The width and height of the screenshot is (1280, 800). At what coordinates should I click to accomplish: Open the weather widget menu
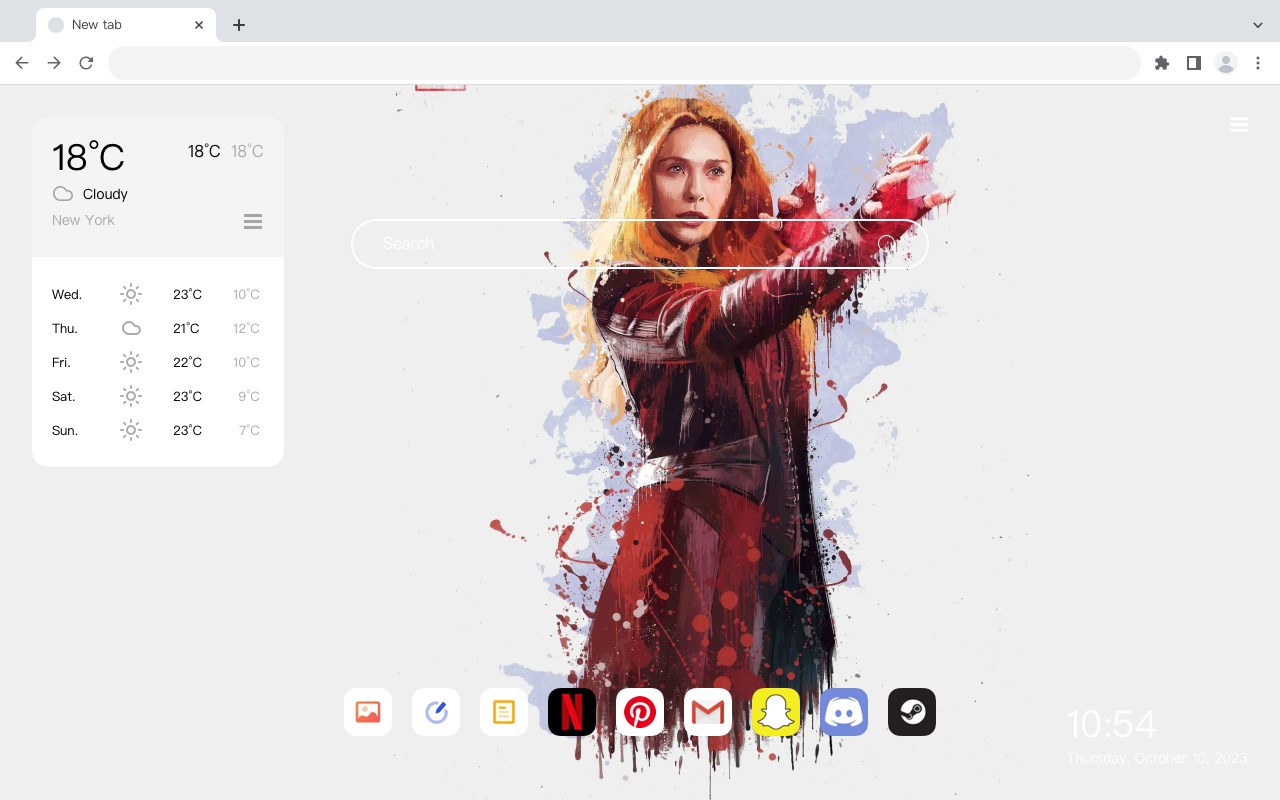click(253, 221)
